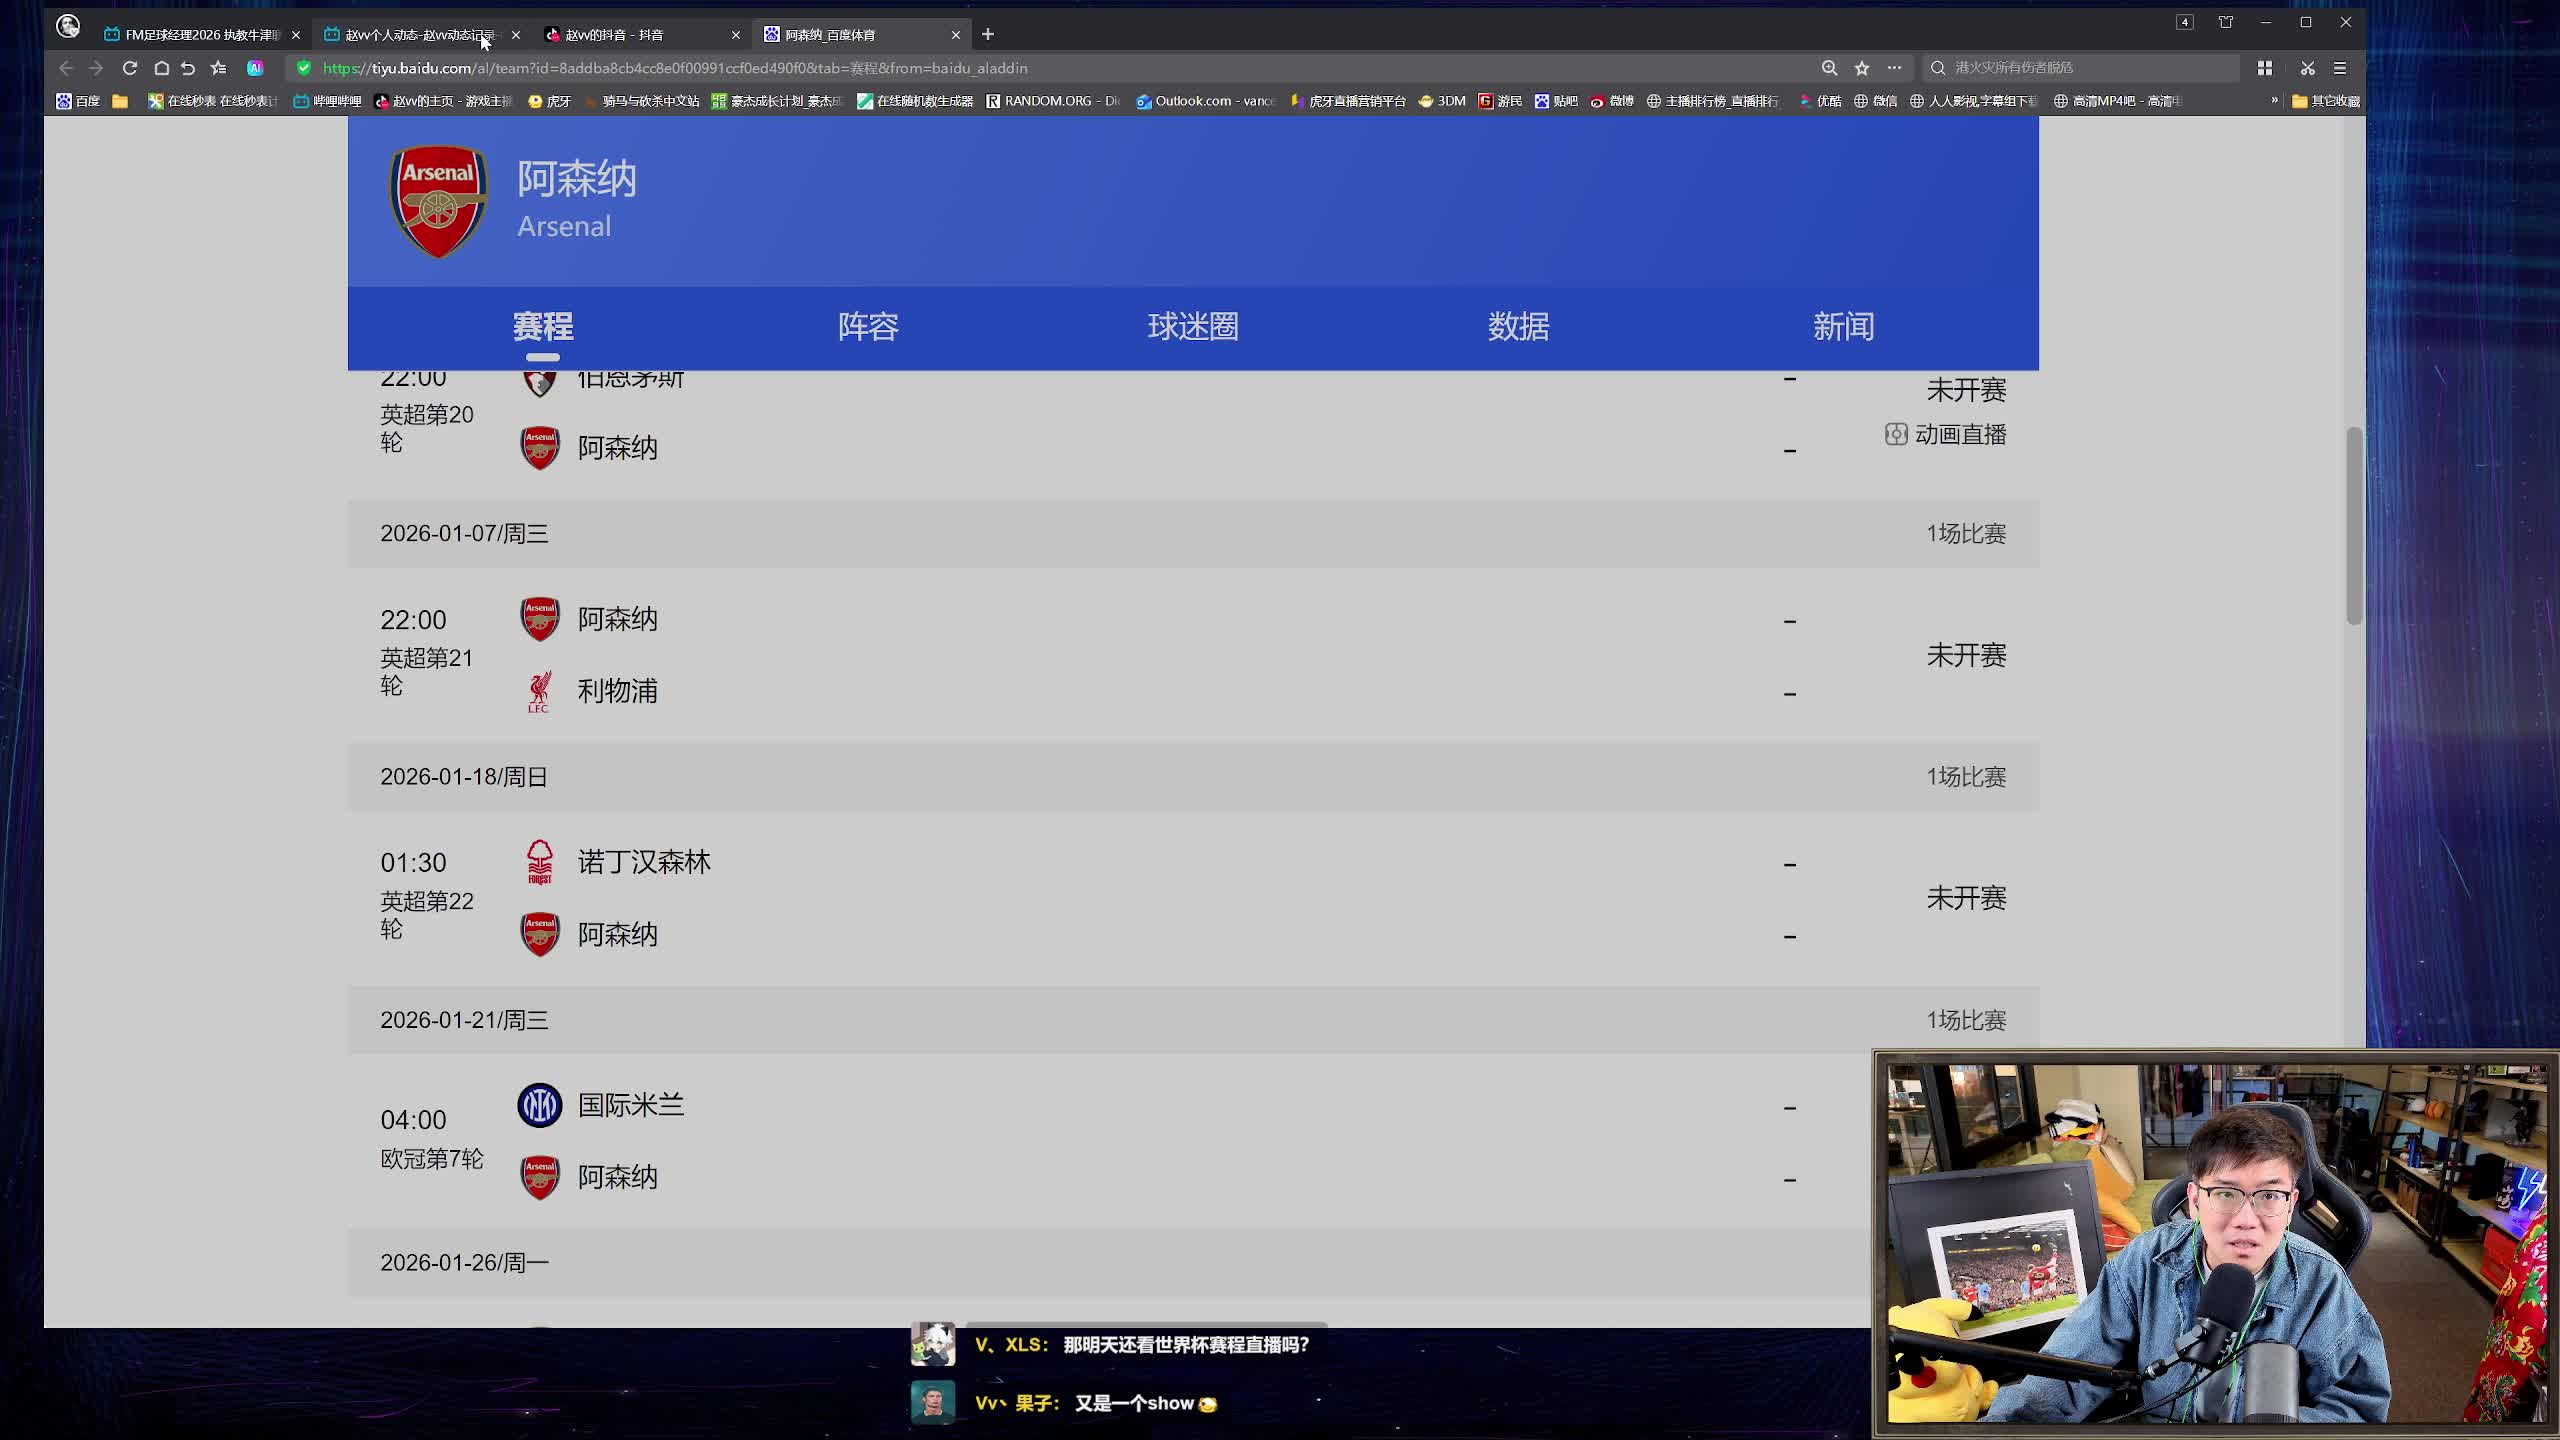This screenshot has height=1440, width=2560.
Task: Switch to the 阵容 tab
Action: point(868,327)
